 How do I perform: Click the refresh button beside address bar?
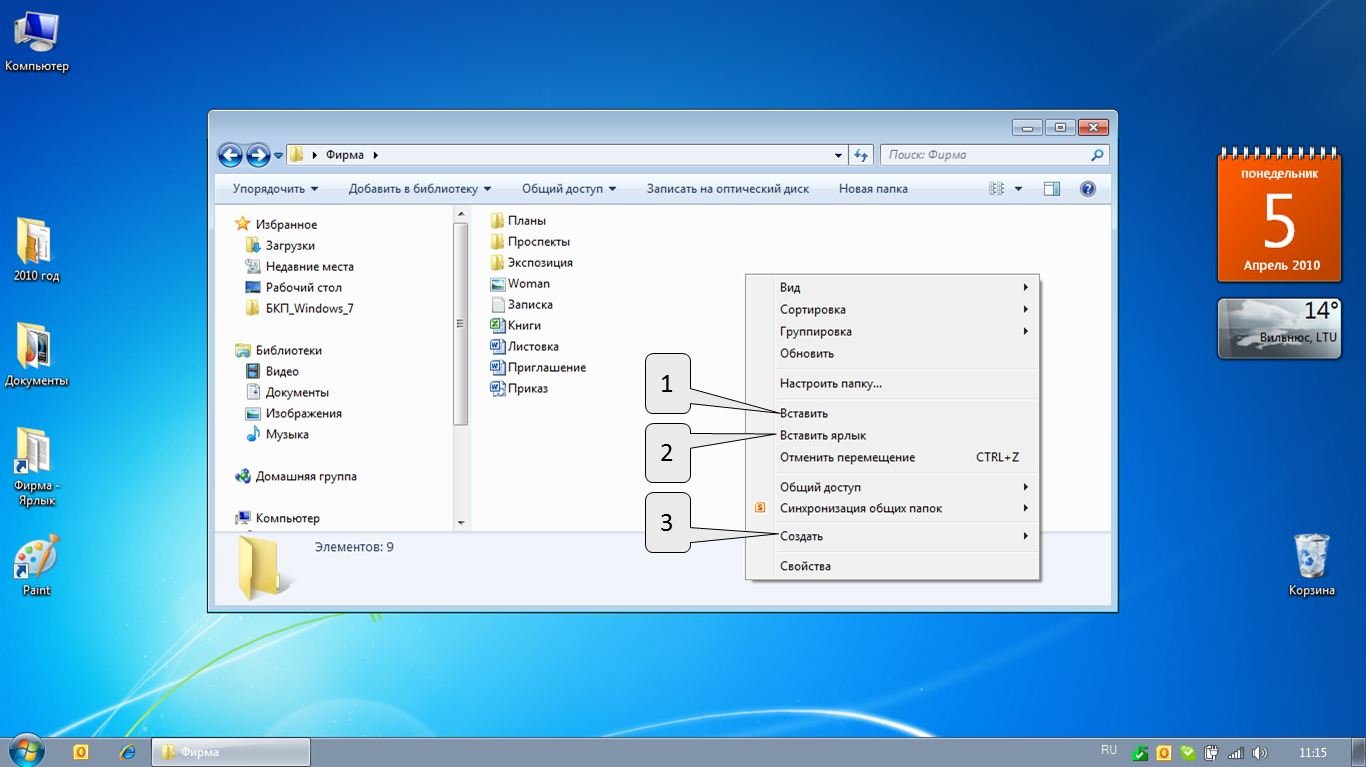[x=861, y=155]
